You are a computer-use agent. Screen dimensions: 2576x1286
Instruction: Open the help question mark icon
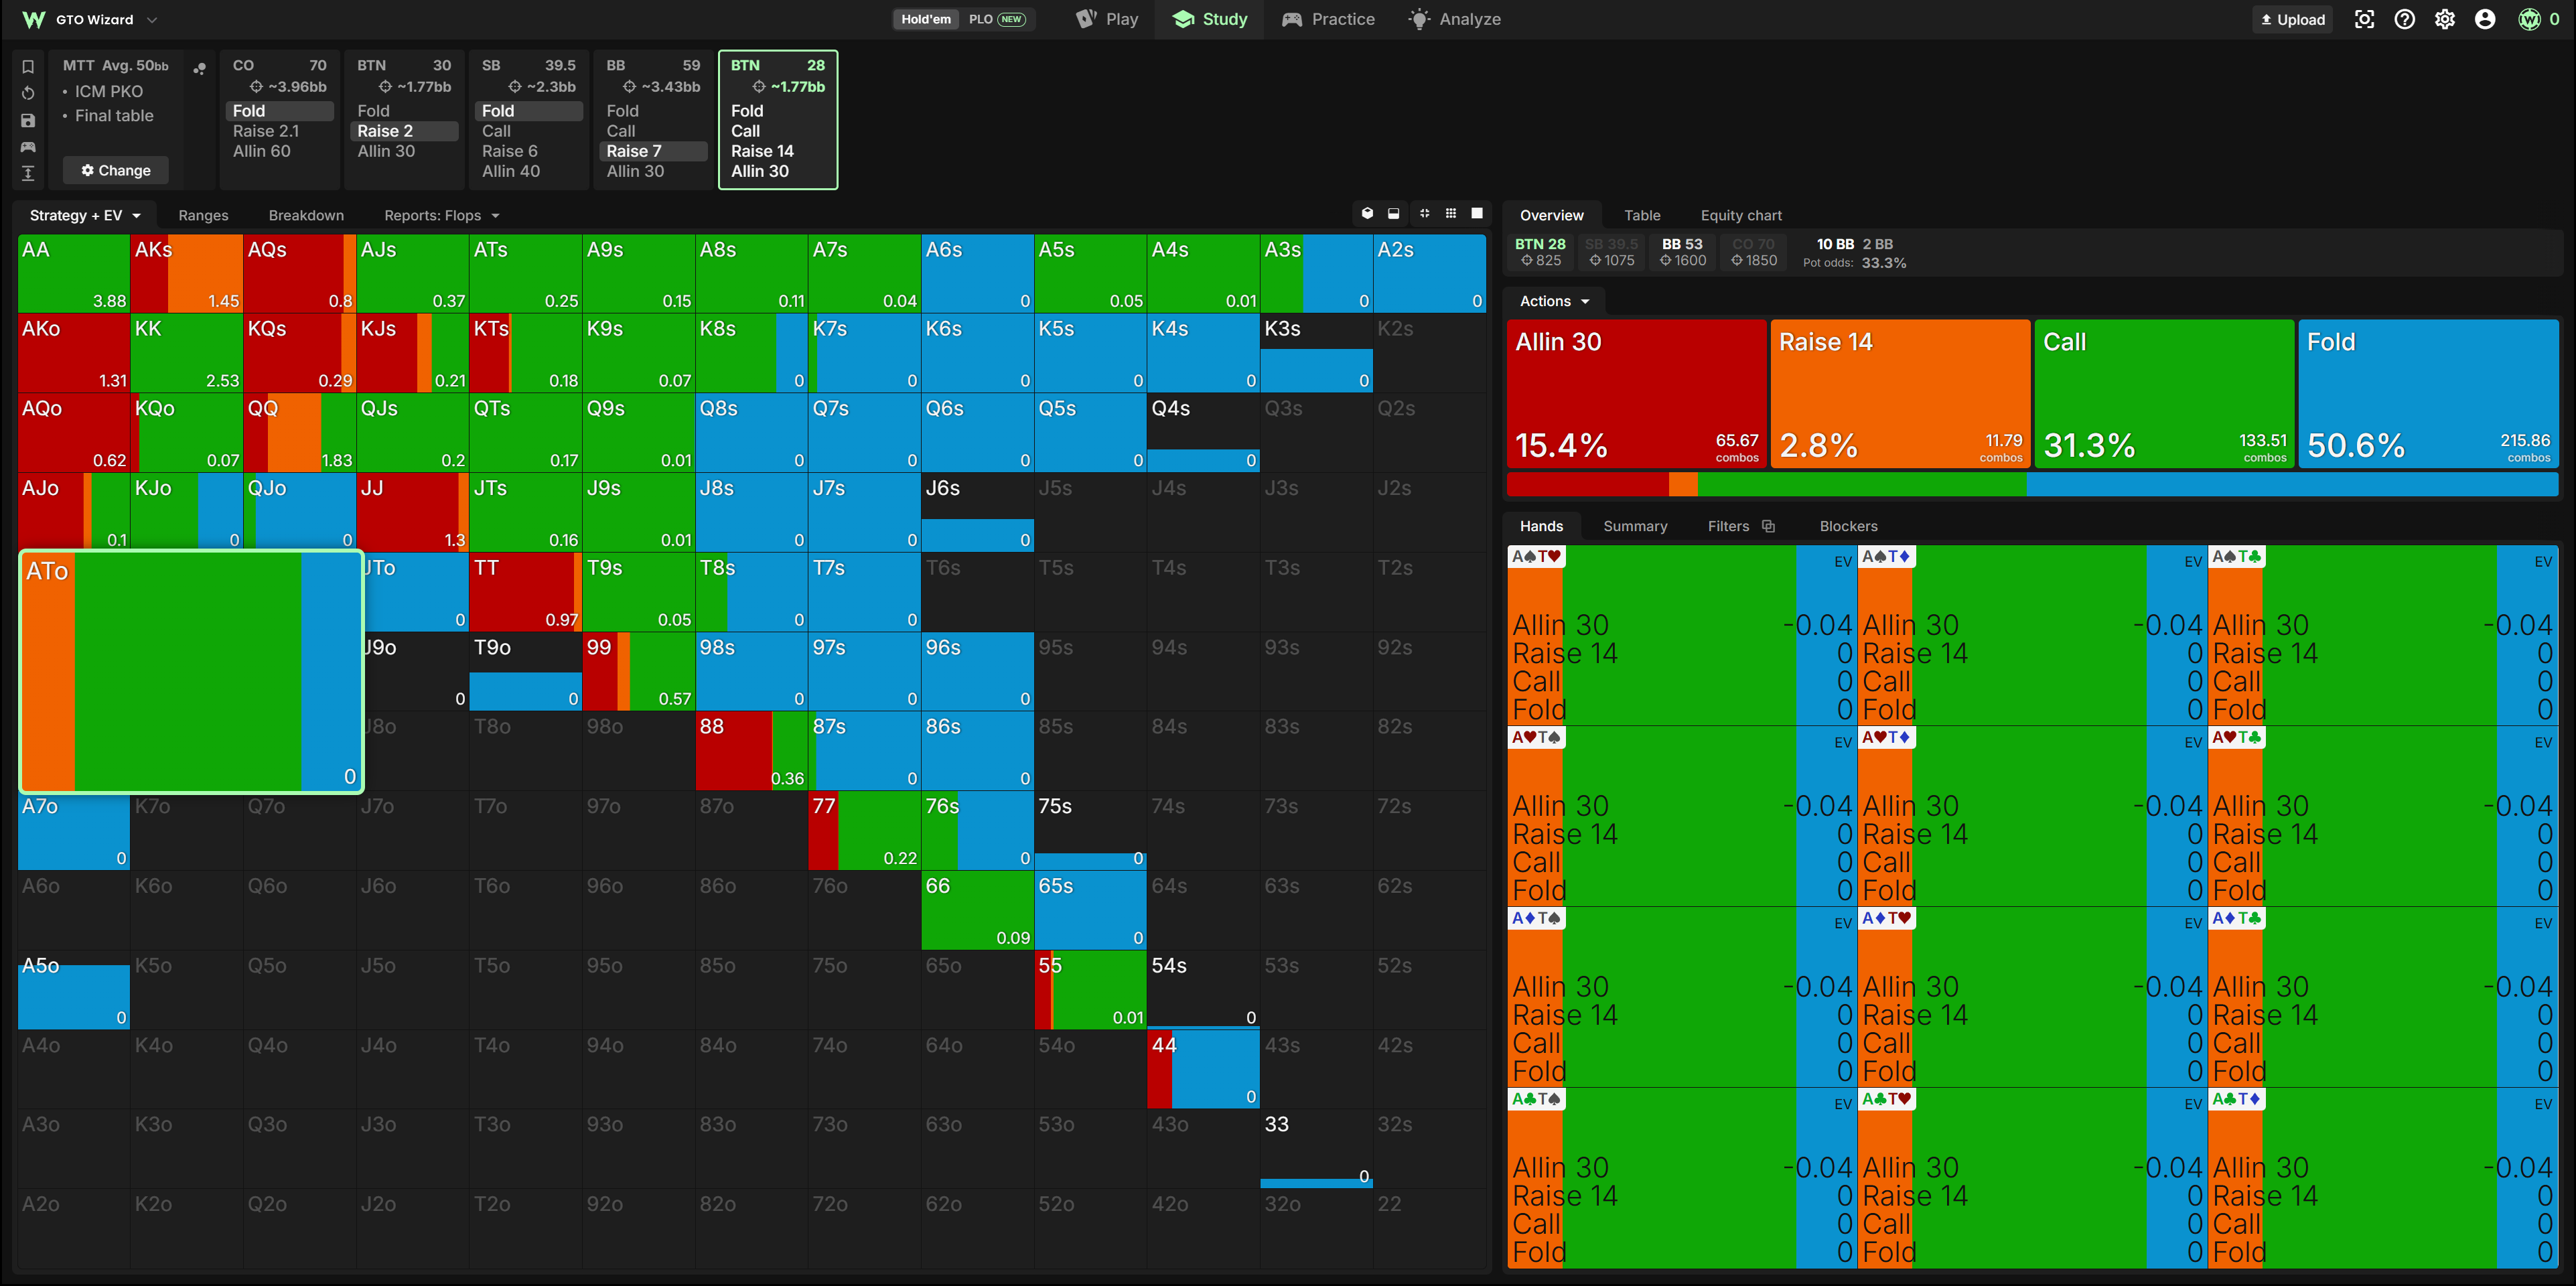coord(2404,19)
